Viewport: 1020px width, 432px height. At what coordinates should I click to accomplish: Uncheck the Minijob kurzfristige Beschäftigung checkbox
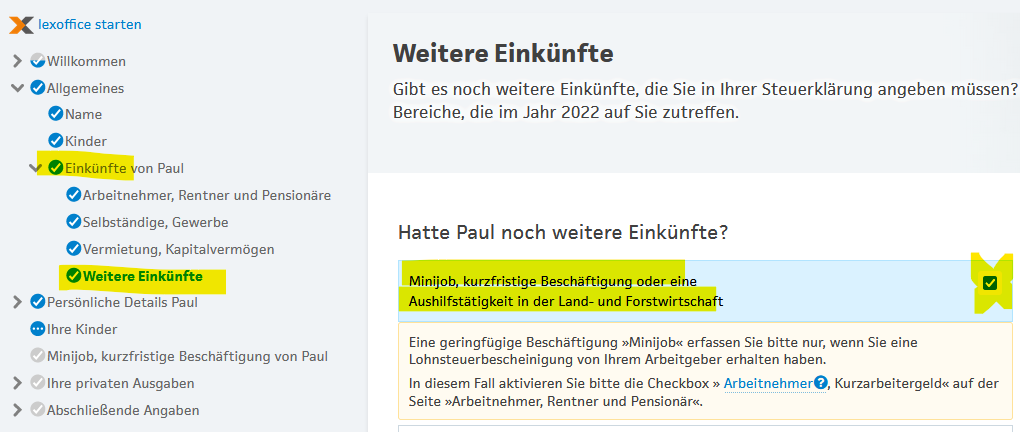(989, 284)
